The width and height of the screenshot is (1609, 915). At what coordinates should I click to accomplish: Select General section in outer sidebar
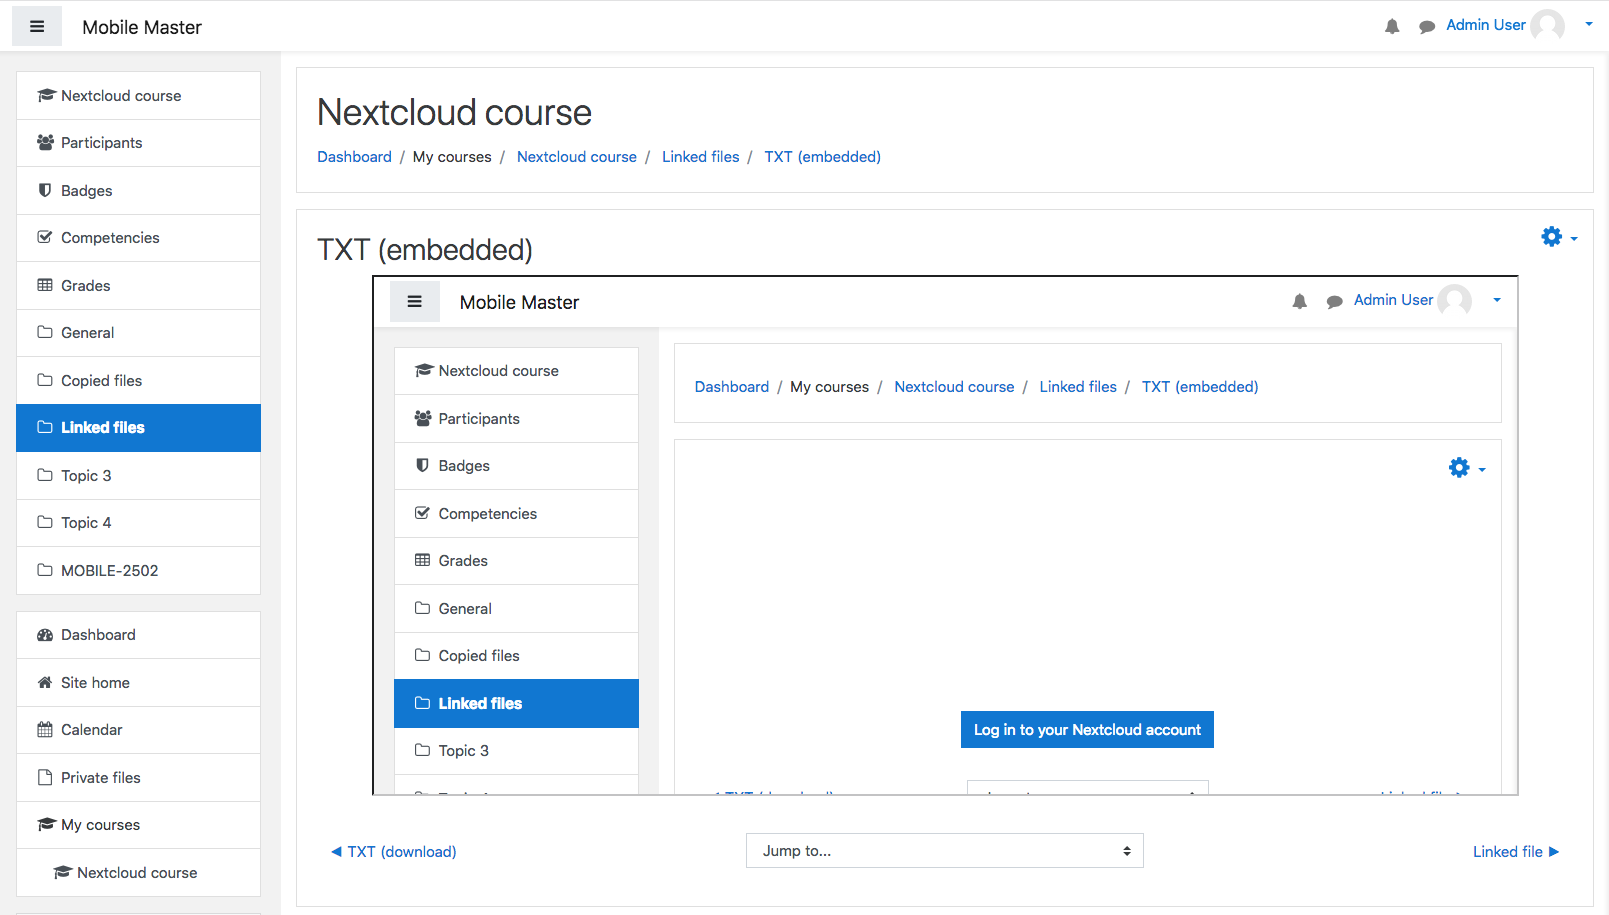(139, 333)
